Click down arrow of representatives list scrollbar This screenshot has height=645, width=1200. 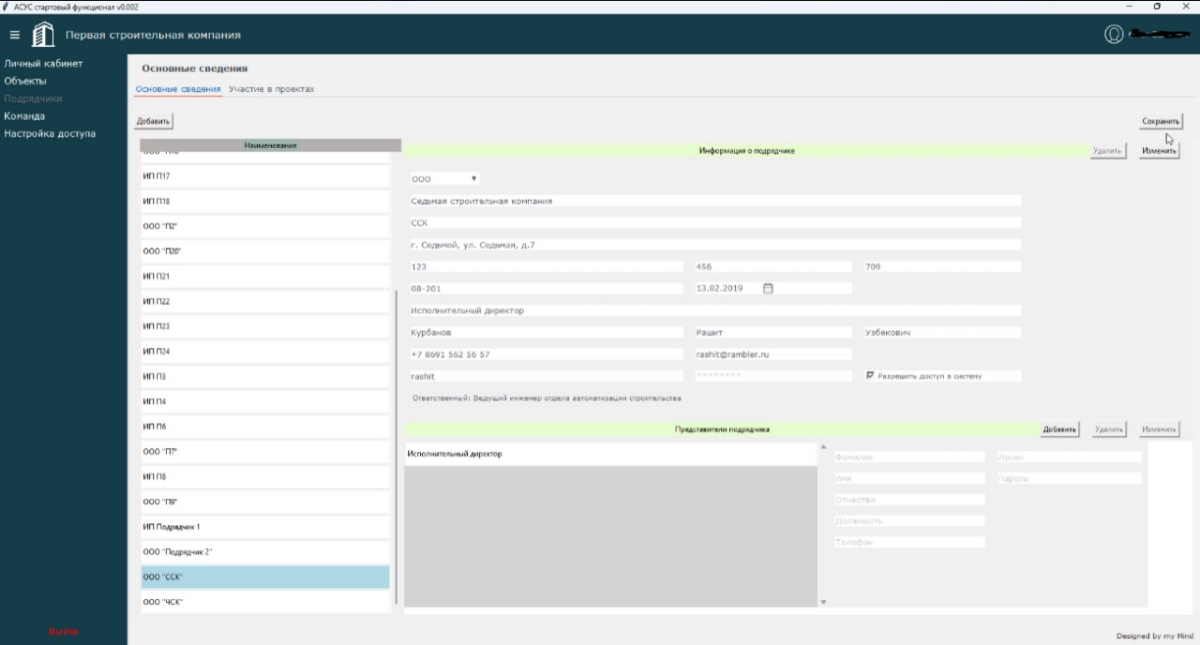824,602
